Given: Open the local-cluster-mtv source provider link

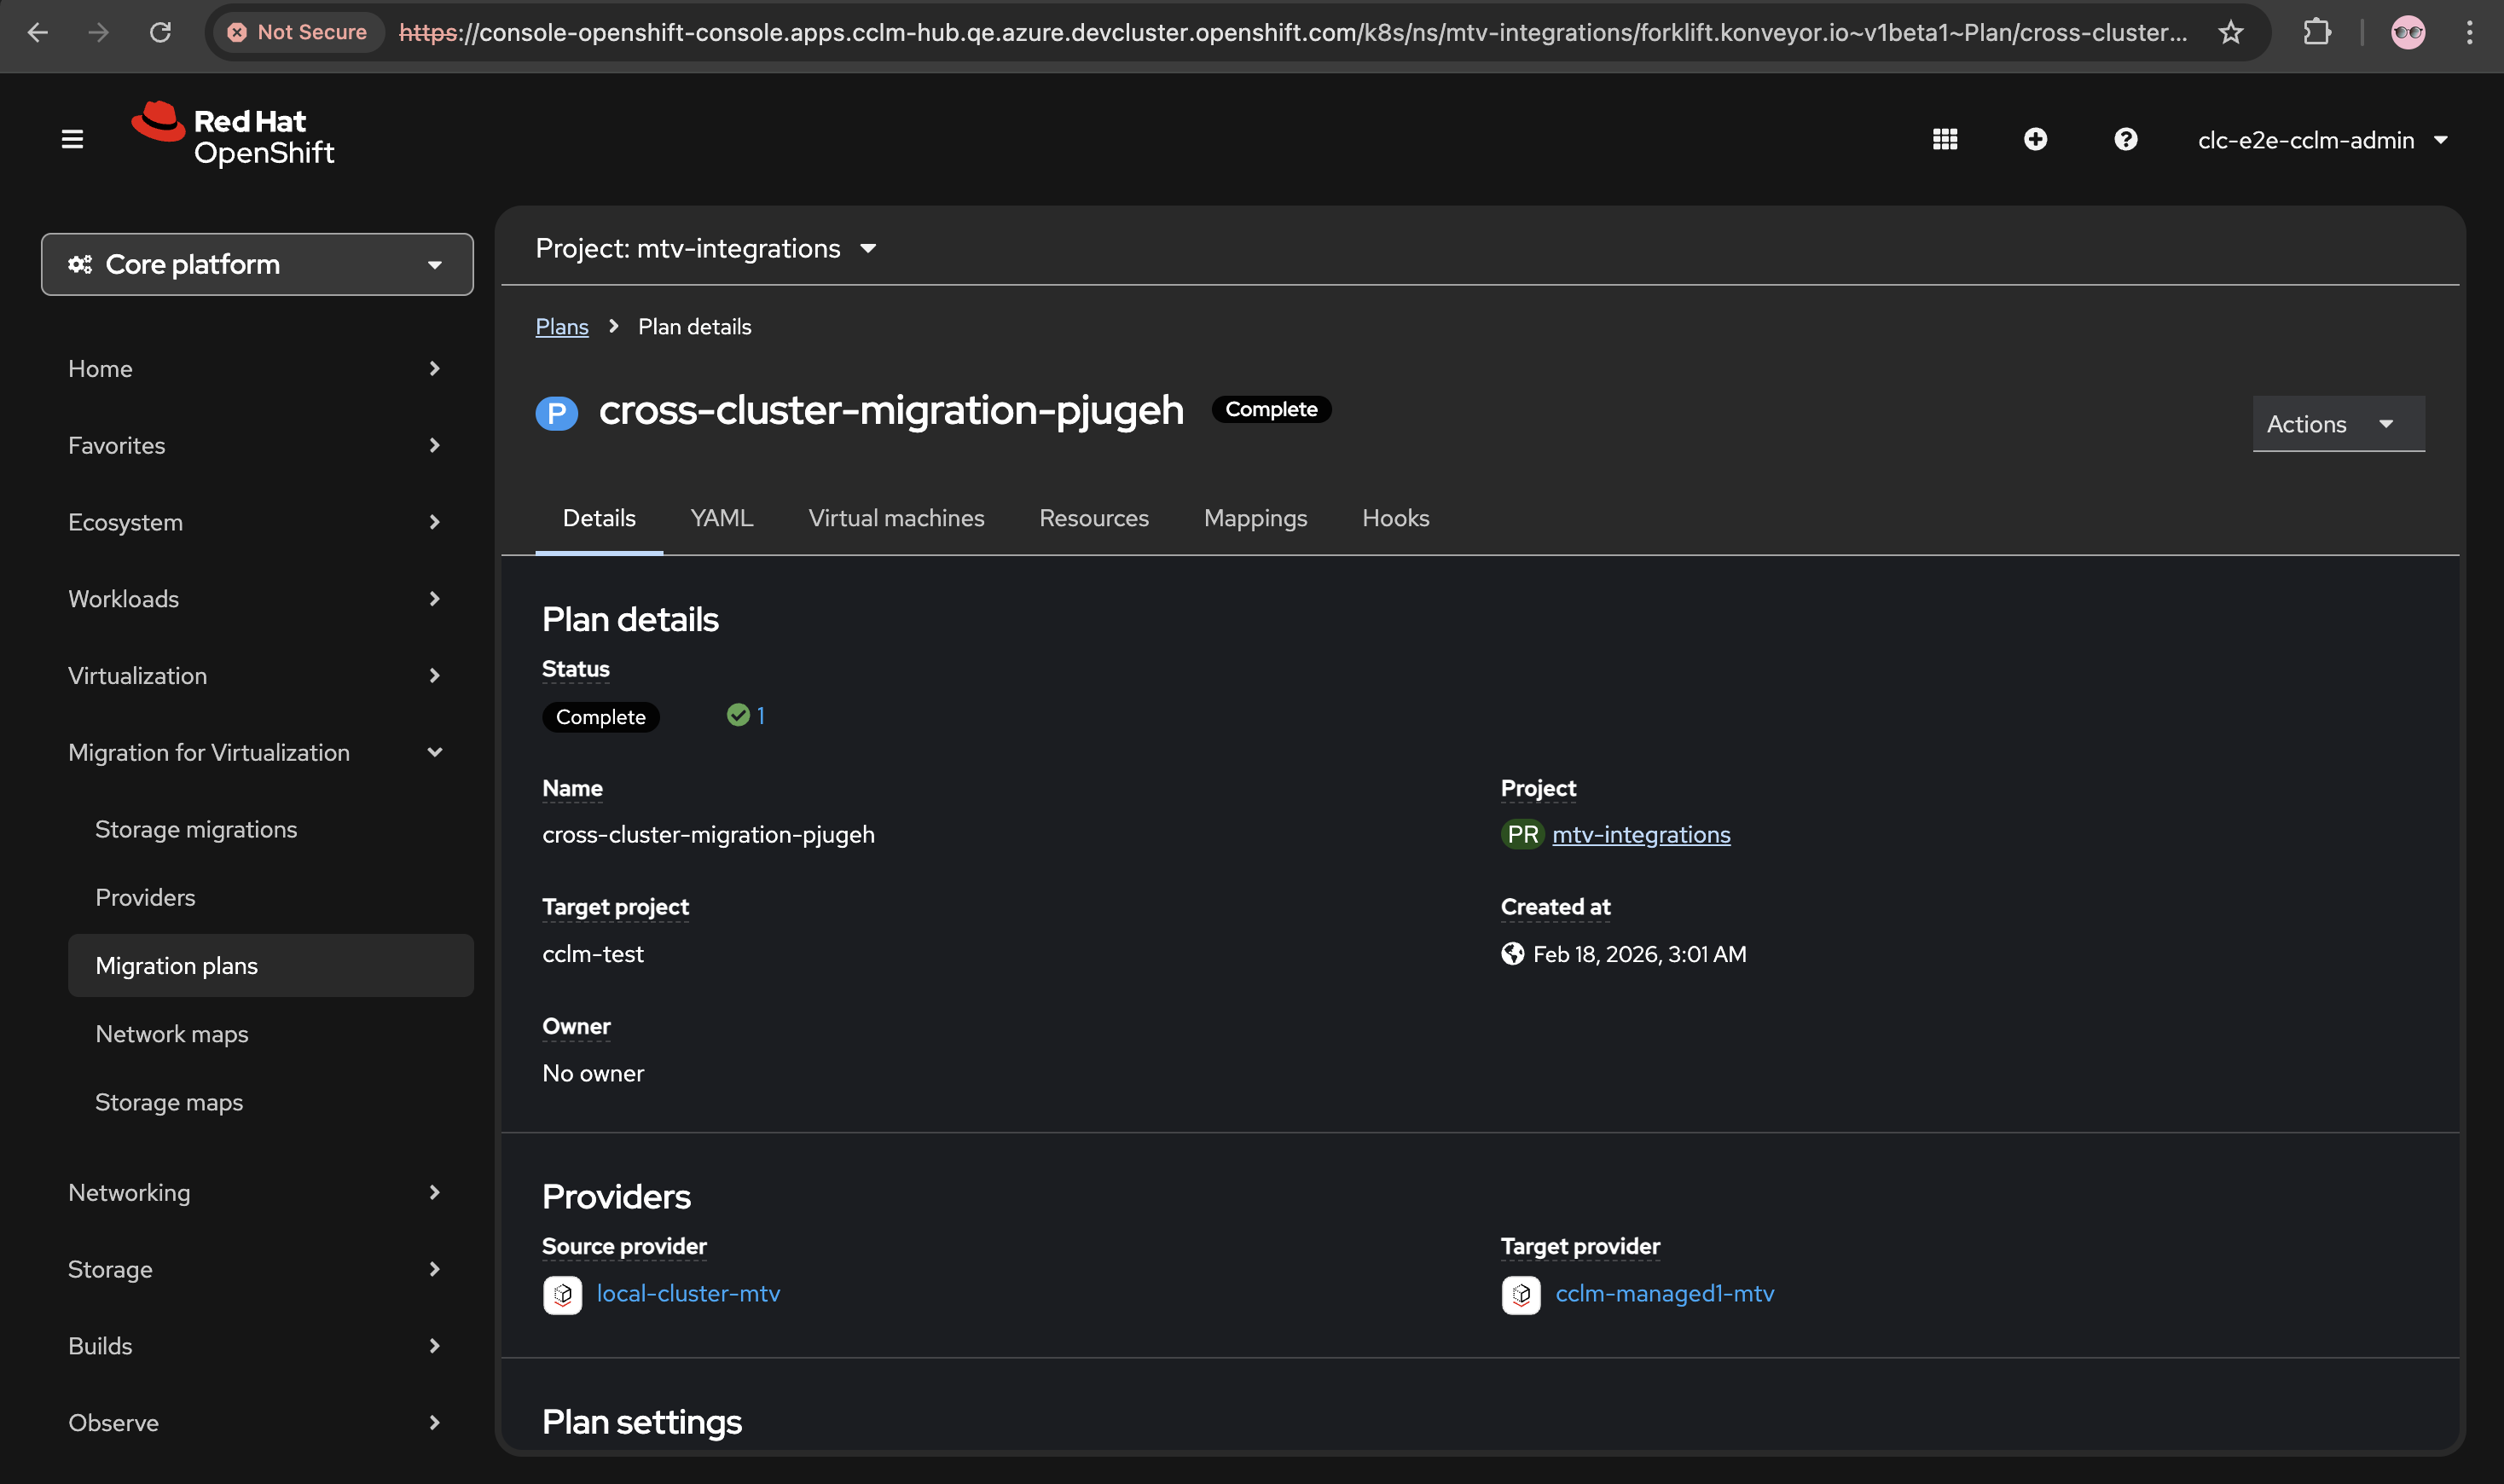Looking at the screenshot, I should (688, 1293).
